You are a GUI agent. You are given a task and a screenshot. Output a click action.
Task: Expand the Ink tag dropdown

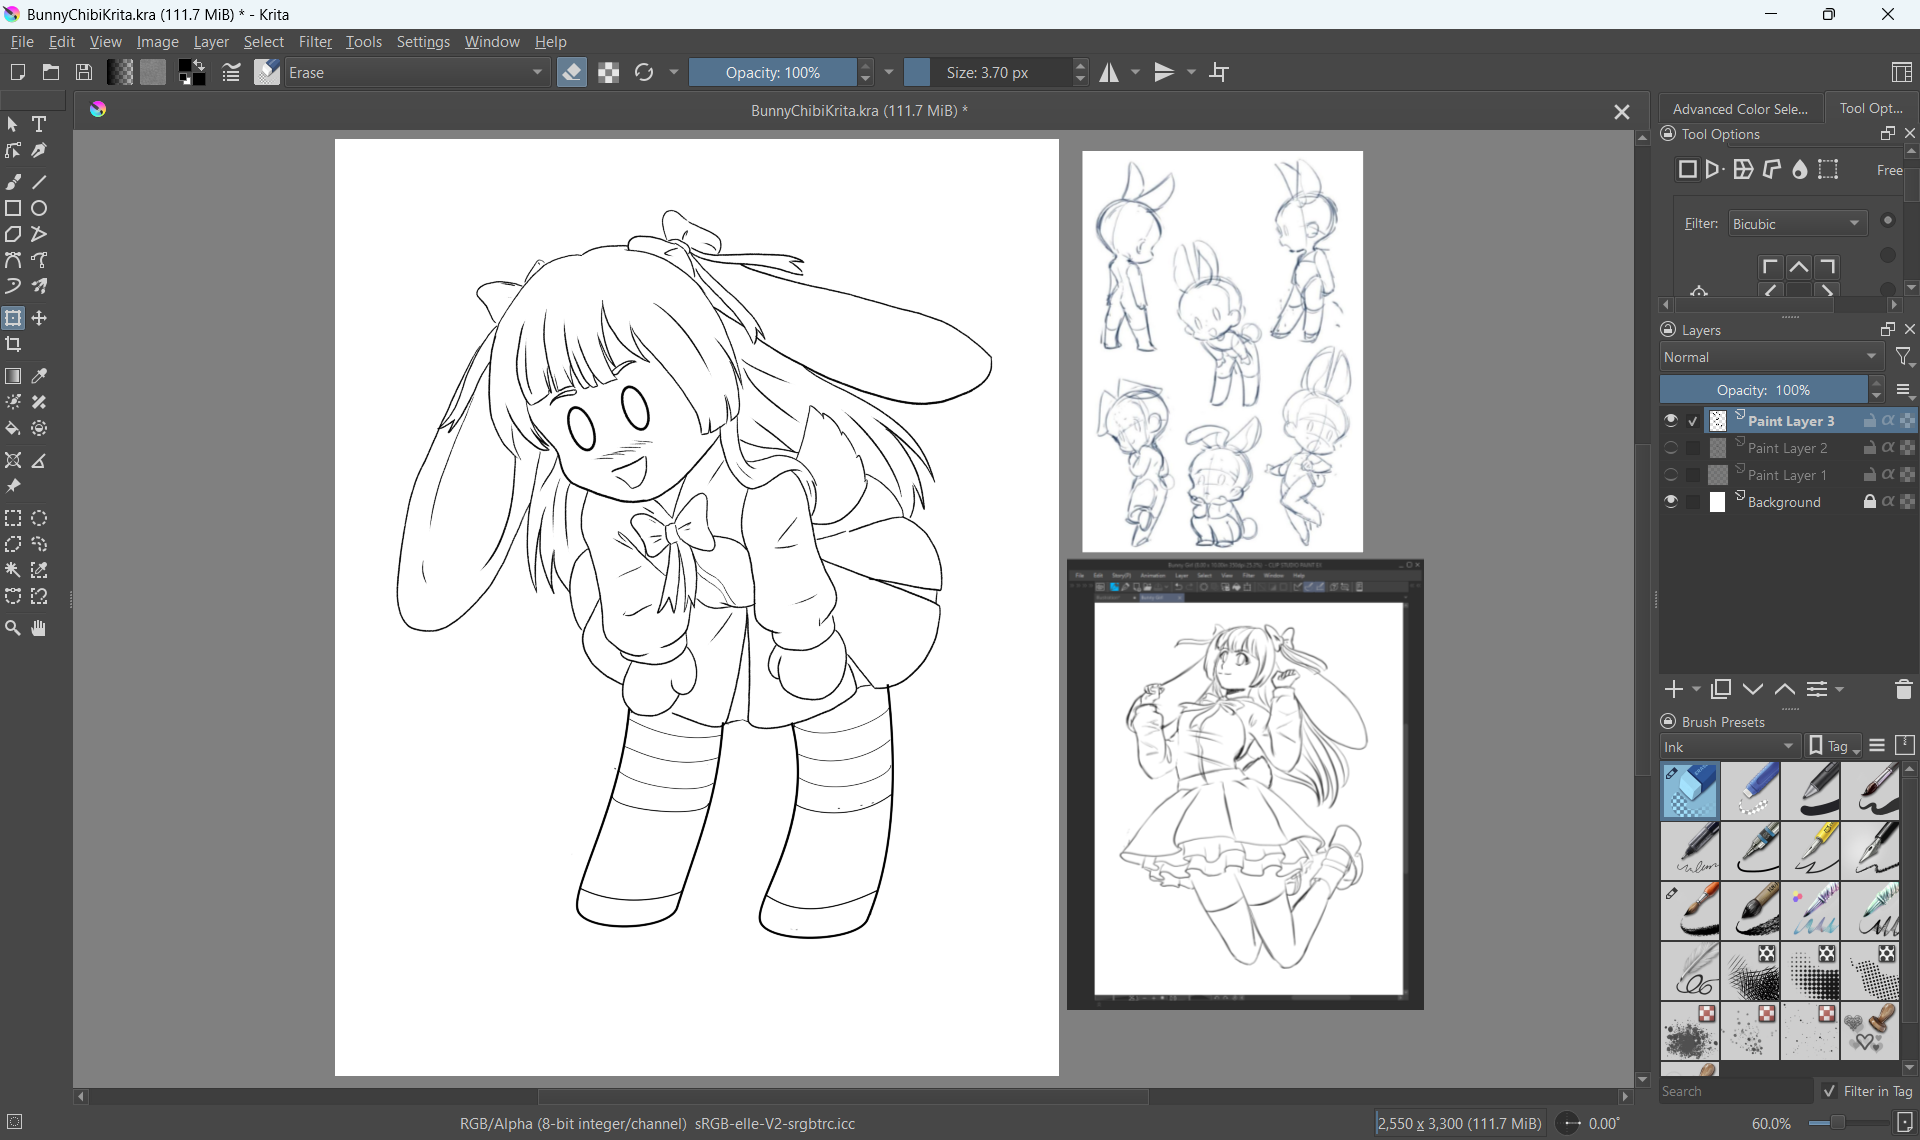tap(1729, 747)
